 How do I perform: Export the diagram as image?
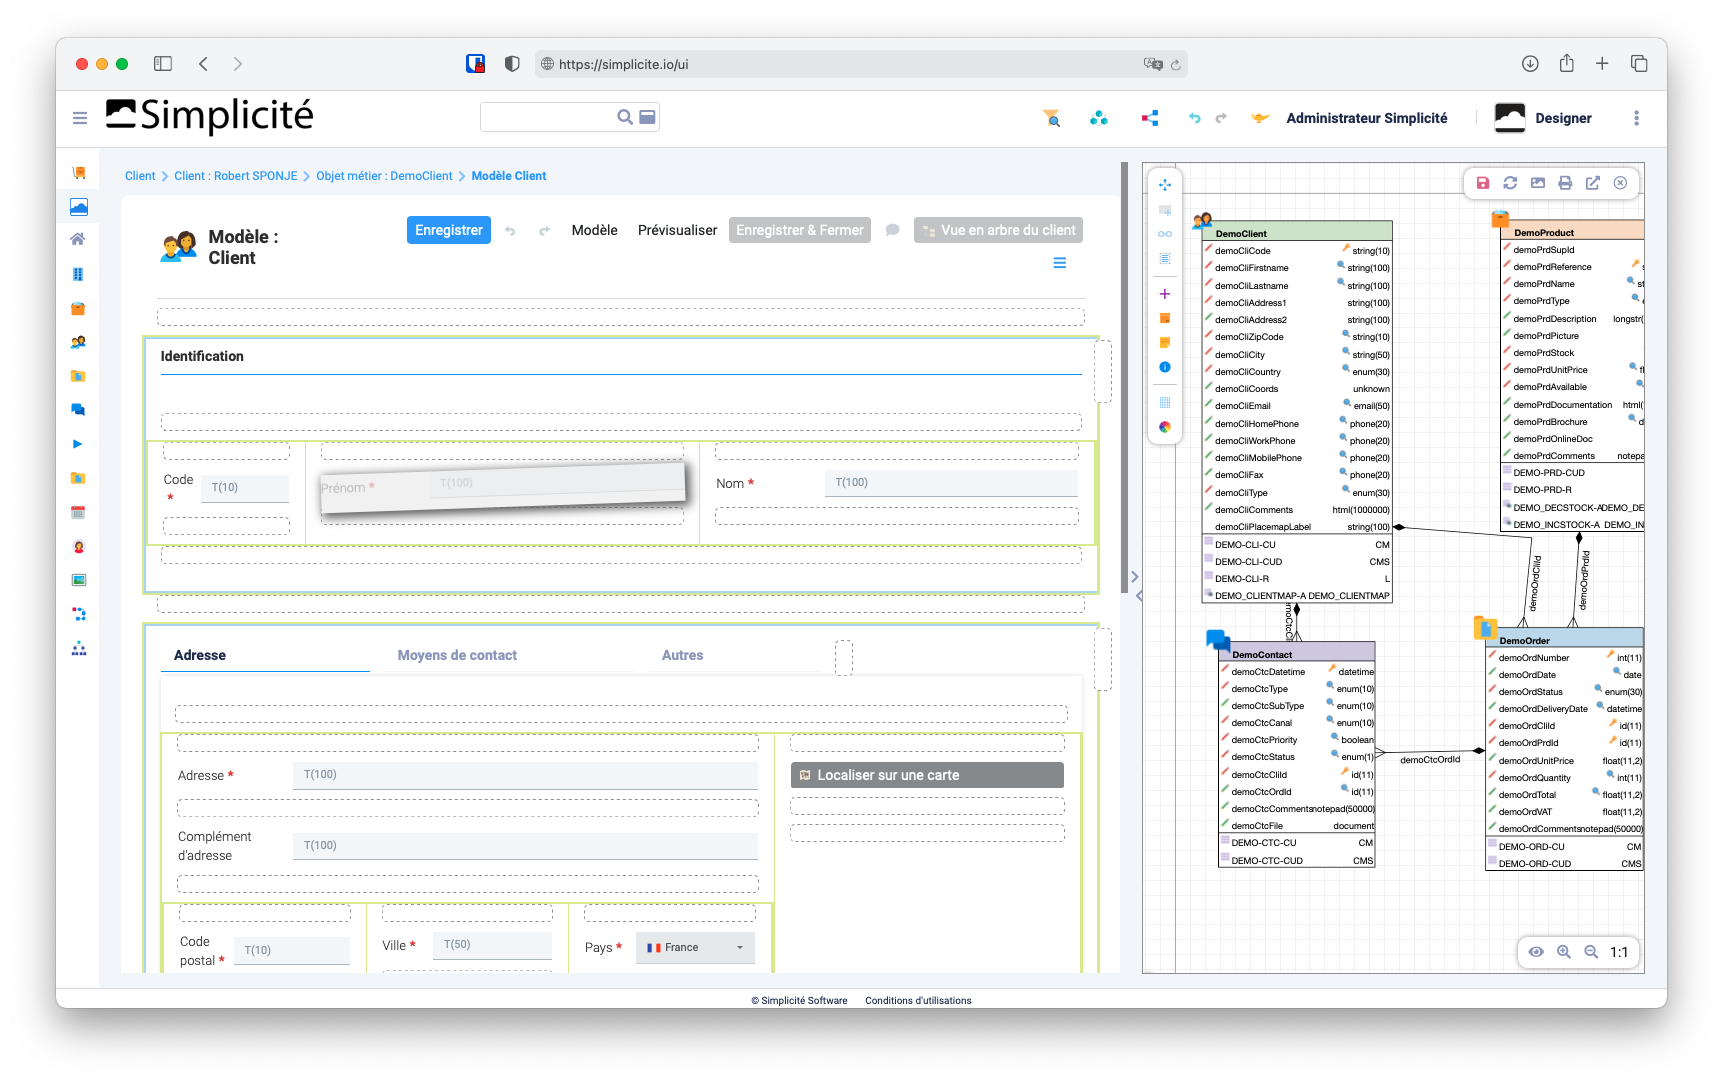click(x=1538, y=183)
